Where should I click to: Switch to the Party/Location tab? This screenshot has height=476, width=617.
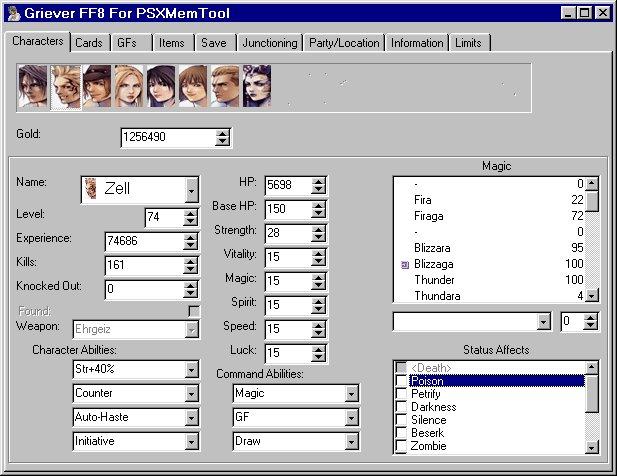click(344, 42)
